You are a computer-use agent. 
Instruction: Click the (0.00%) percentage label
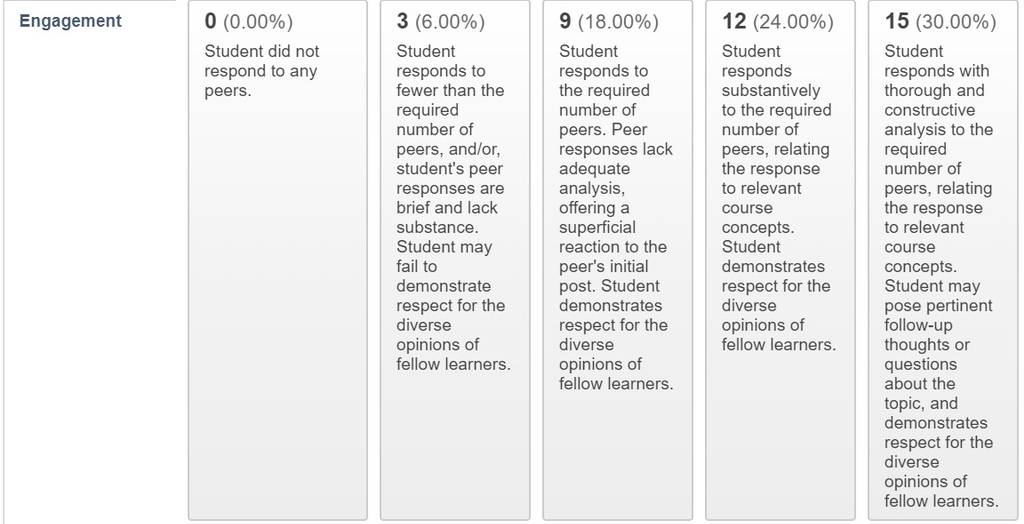[258, 22]
